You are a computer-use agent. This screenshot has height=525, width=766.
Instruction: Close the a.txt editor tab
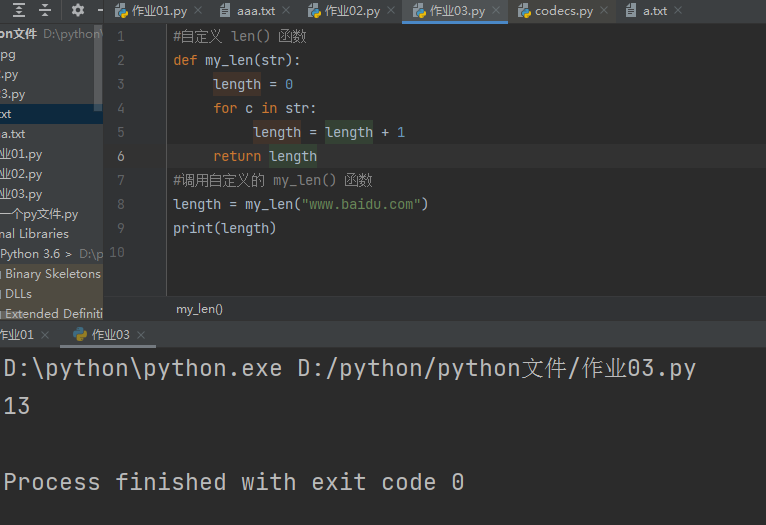(678, 11)
